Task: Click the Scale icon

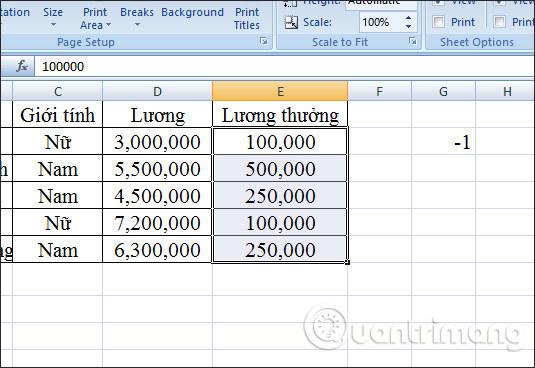Action: click(291, 23)
